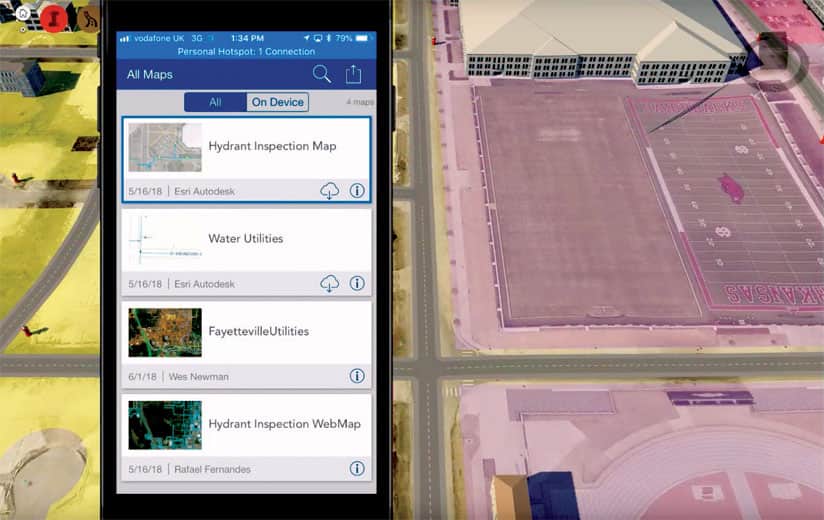
Task: Open the Hydrant Inspection WebMap thumbnail
Action: pos(165,425)
